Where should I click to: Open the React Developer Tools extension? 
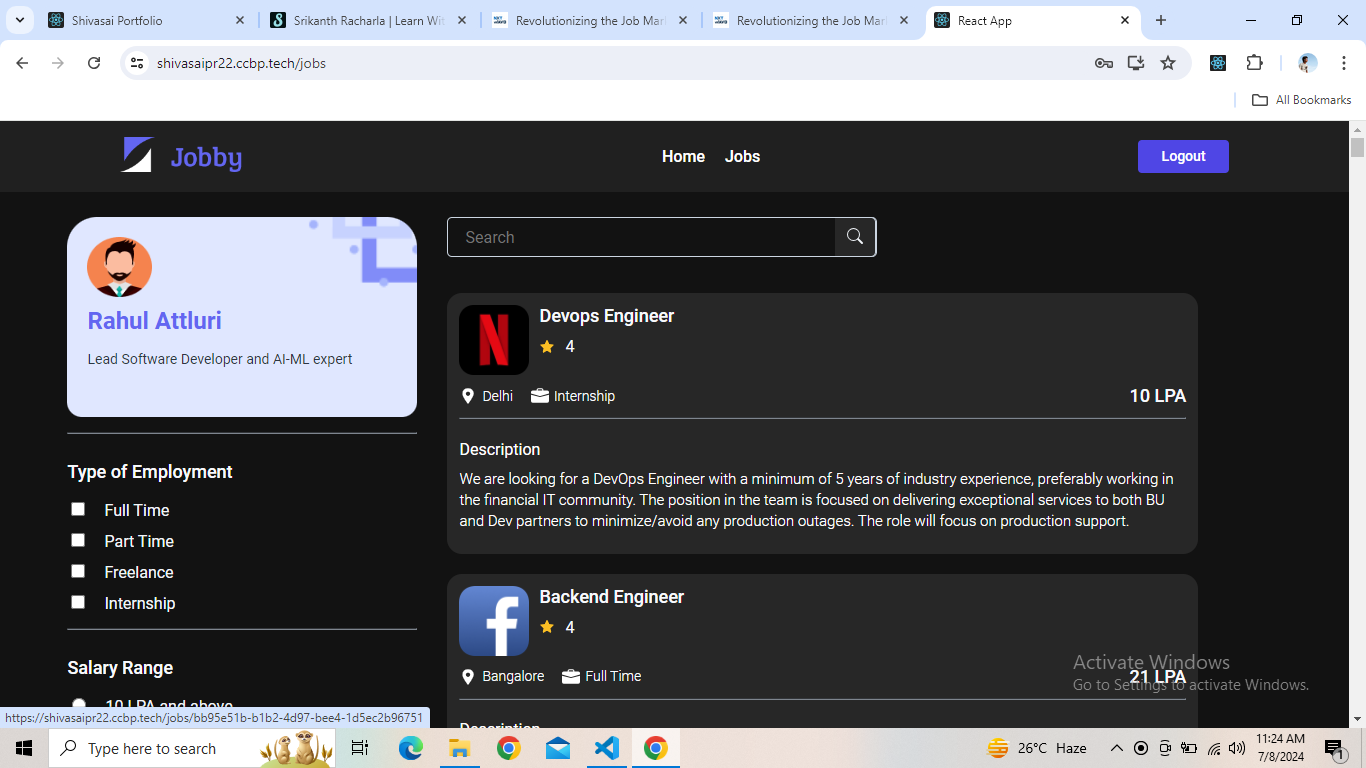tap(1218, 63)
